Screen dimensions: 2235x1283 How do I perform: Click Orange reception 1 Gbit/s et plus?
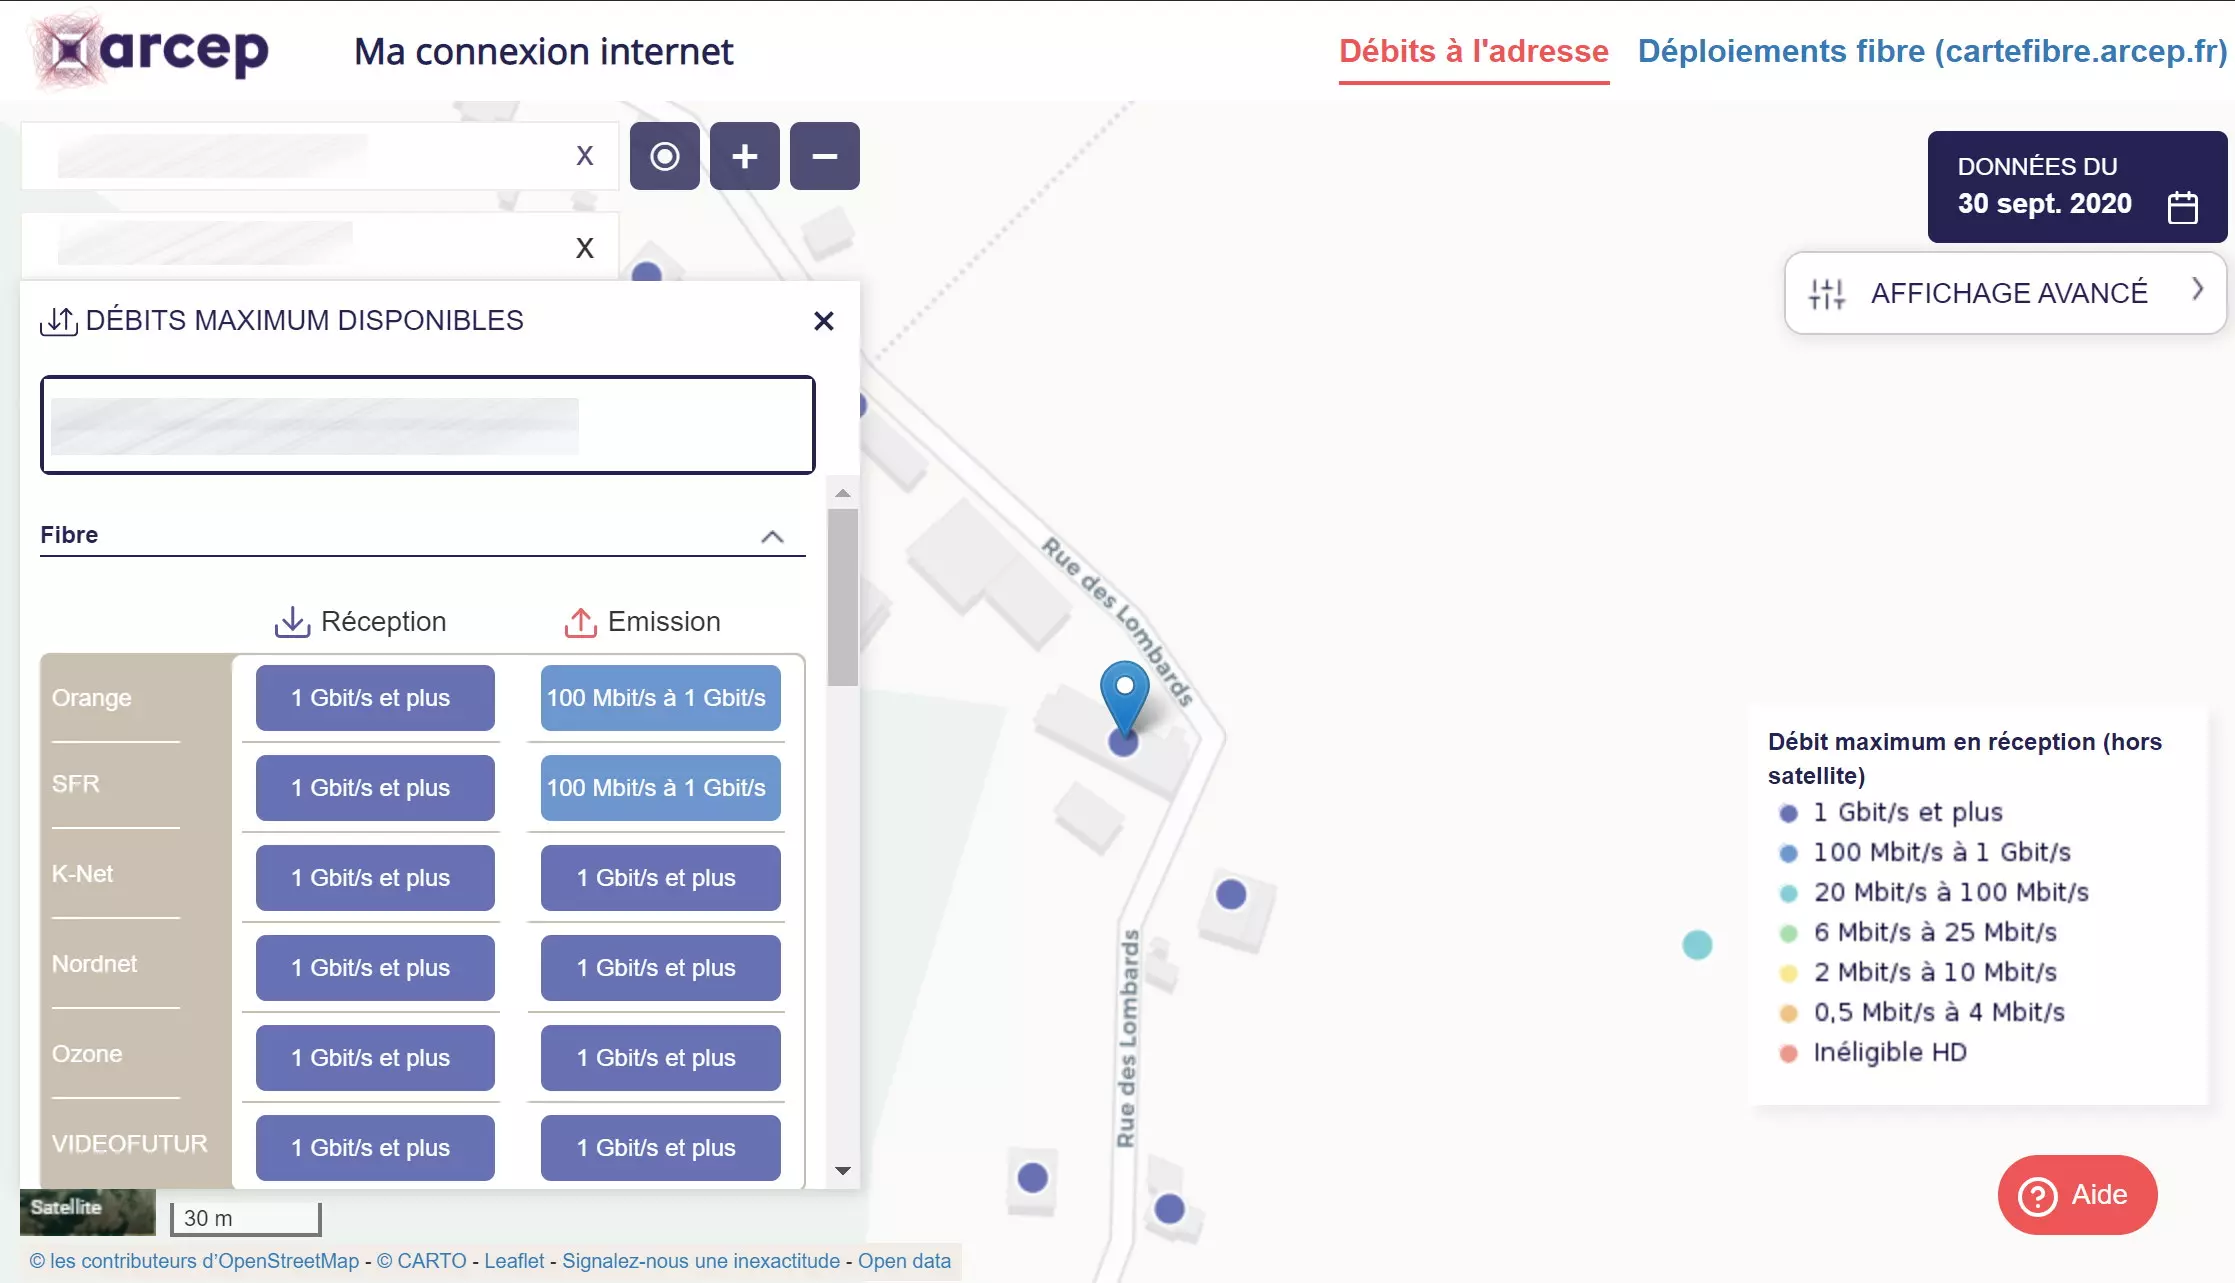click(375, 698)
